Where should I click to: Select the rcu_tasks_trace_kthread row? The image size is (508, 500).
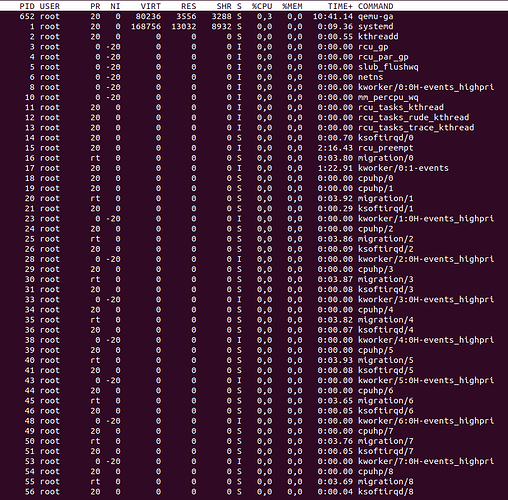(x=254, y=128)
